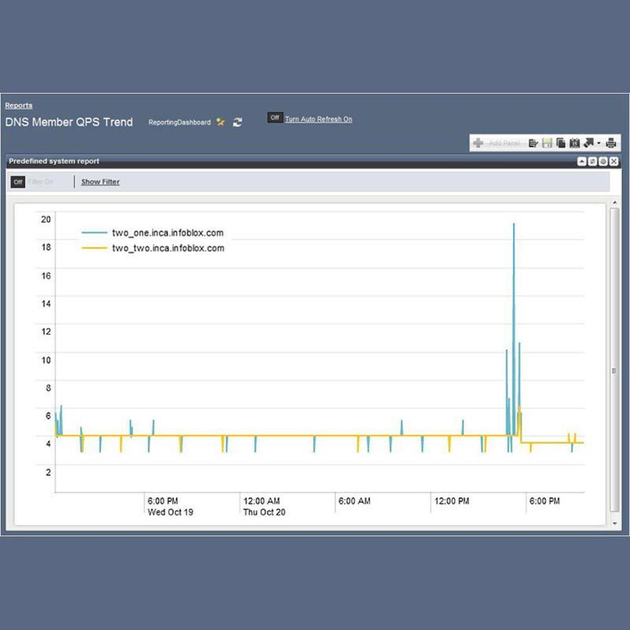
Task: Click the yellow legend line swatch
Action: (94, 248)
